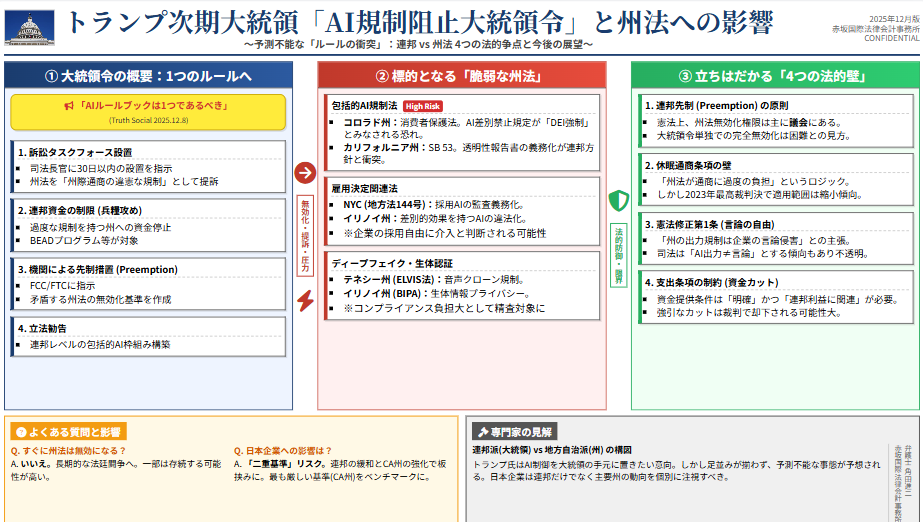
Task: Click the red lightning bolt icon
Action: point(306,300)
